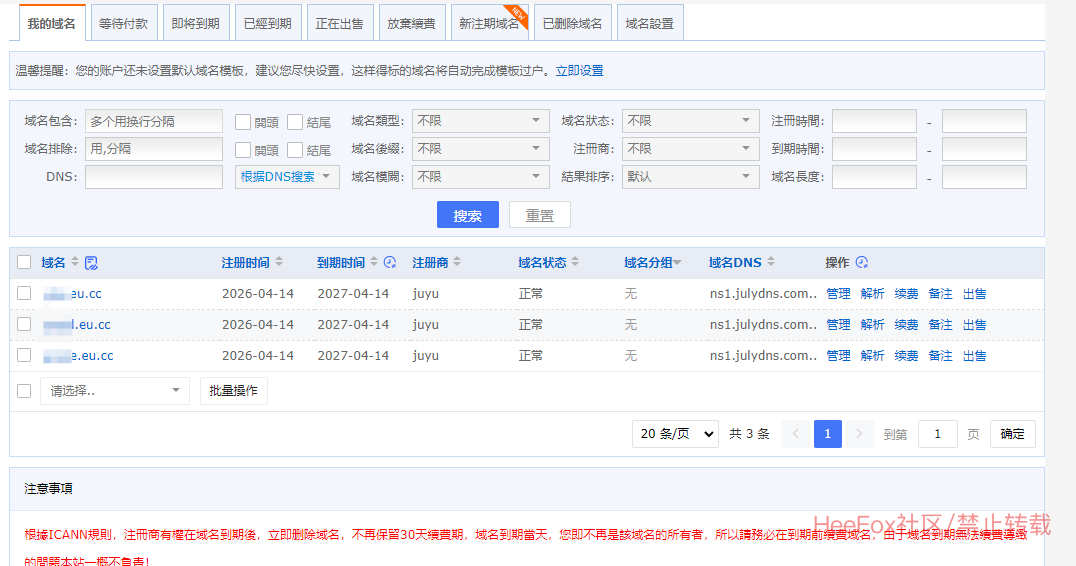
Task: Enable 结尾 checkbox for 域名包含
Action: pos(295,122)
